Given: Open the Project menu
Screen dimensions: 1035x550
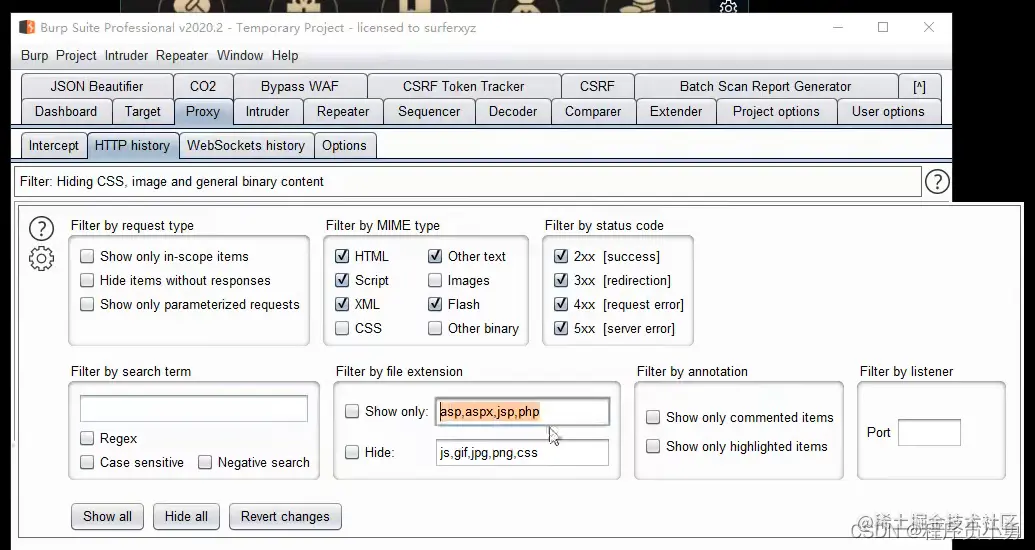Looking at the screenshot, I should point(76,55).
